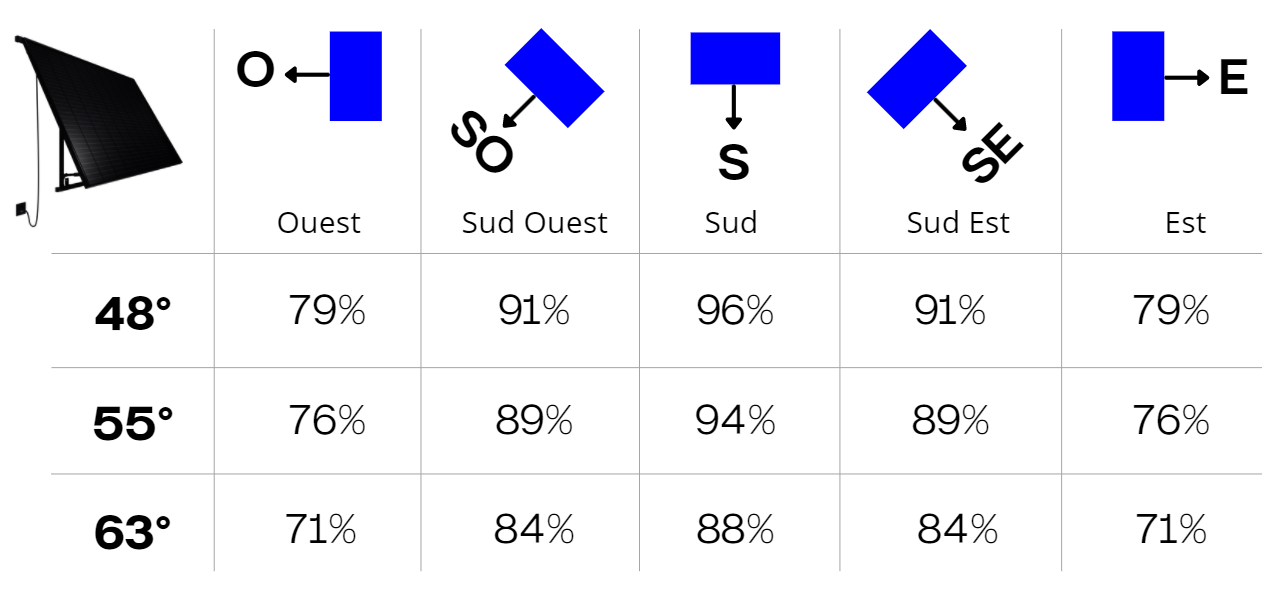Select the Est column header
The image size is (1280, 600).
coord(1186,223)
